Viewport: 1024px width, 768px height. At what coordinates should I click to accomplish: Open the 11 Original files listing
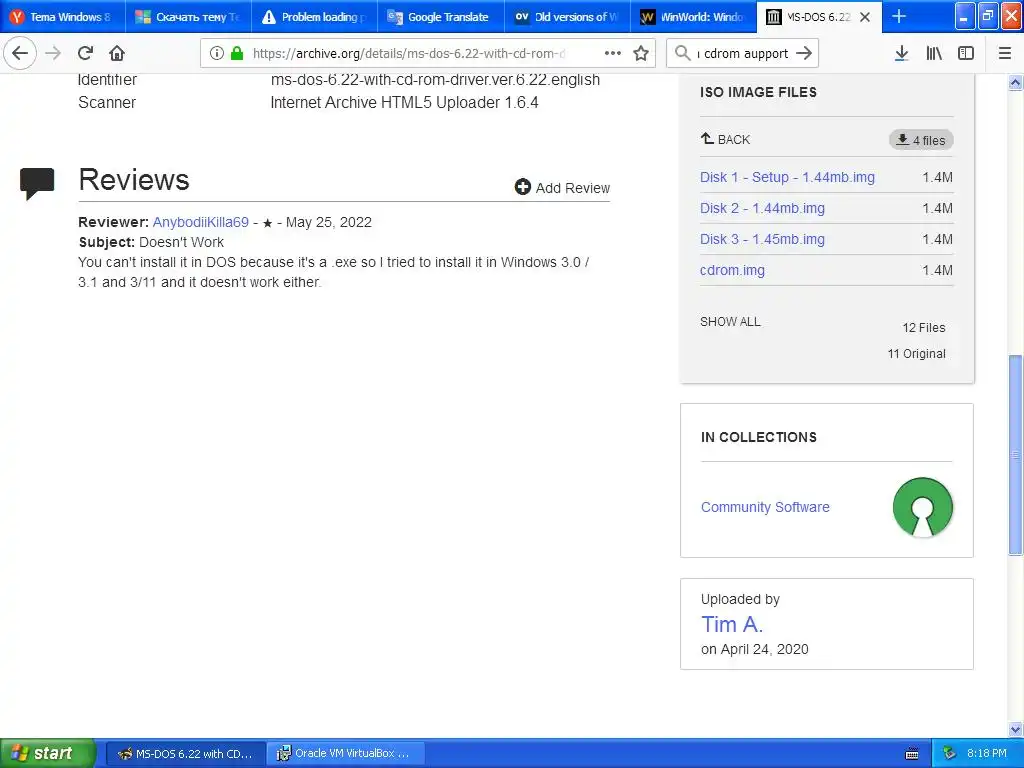[x=916, y=354]
